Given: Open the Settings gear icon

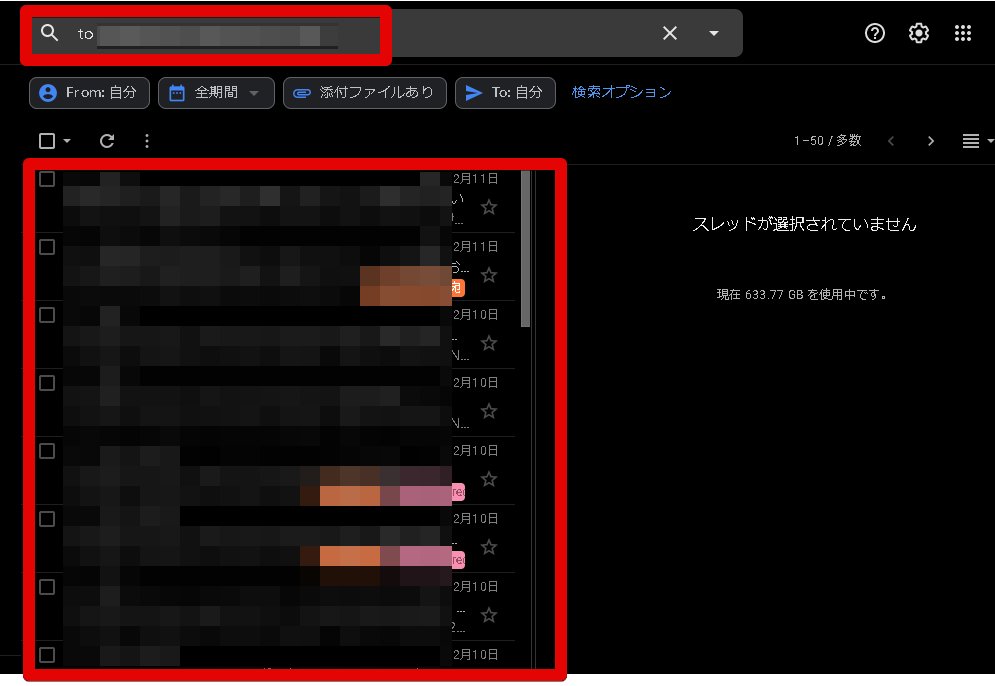Looking at the screenshot, I should pos(919,33).
